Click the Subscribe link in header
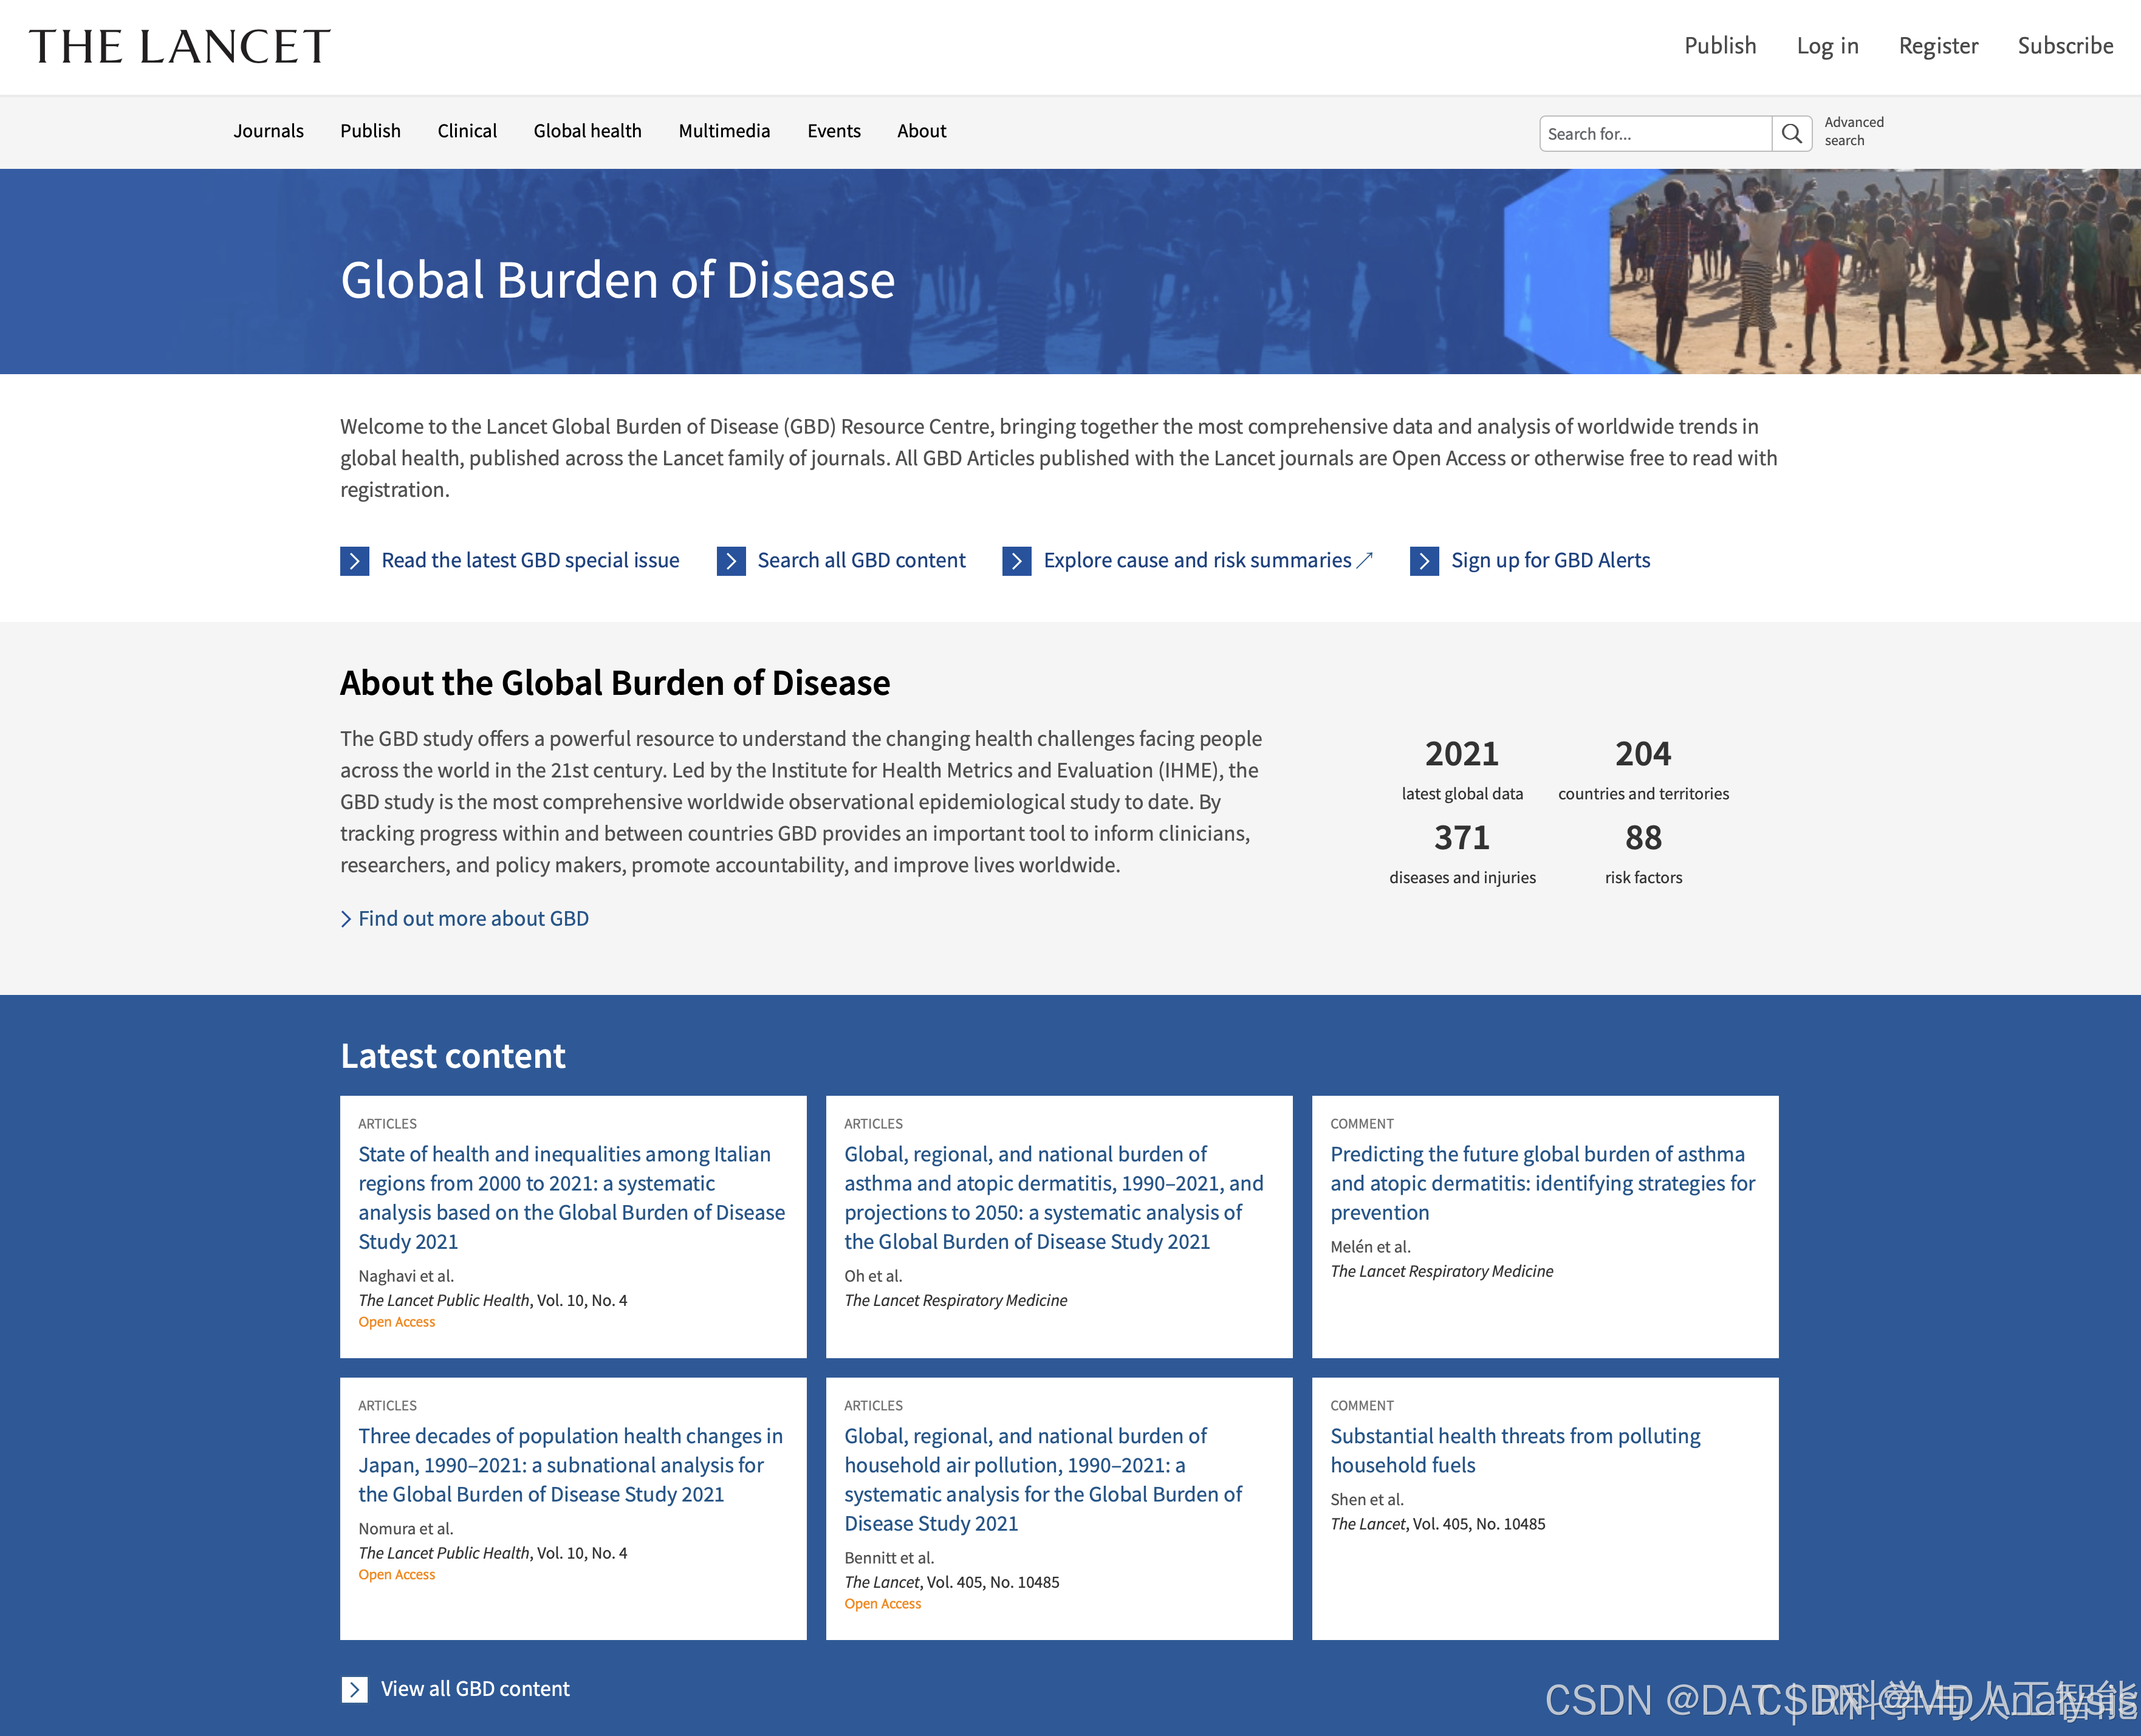Image resolution: width=2141 pixels, height=1736 pixels. coord(2064,46)
